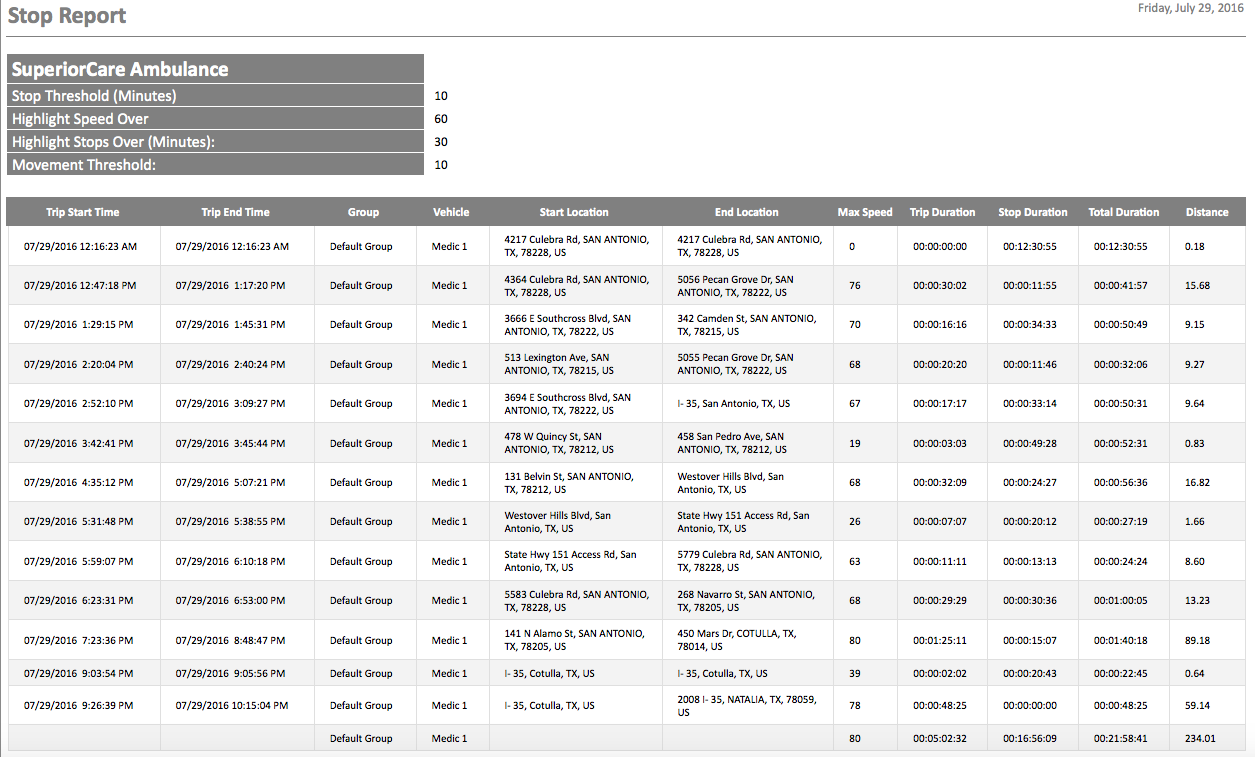Image resolution: width=1255 pixels, height=757 pixels.
Task: Click the SuperiorCare Ambulance heading
Action: tap(120, 69)
